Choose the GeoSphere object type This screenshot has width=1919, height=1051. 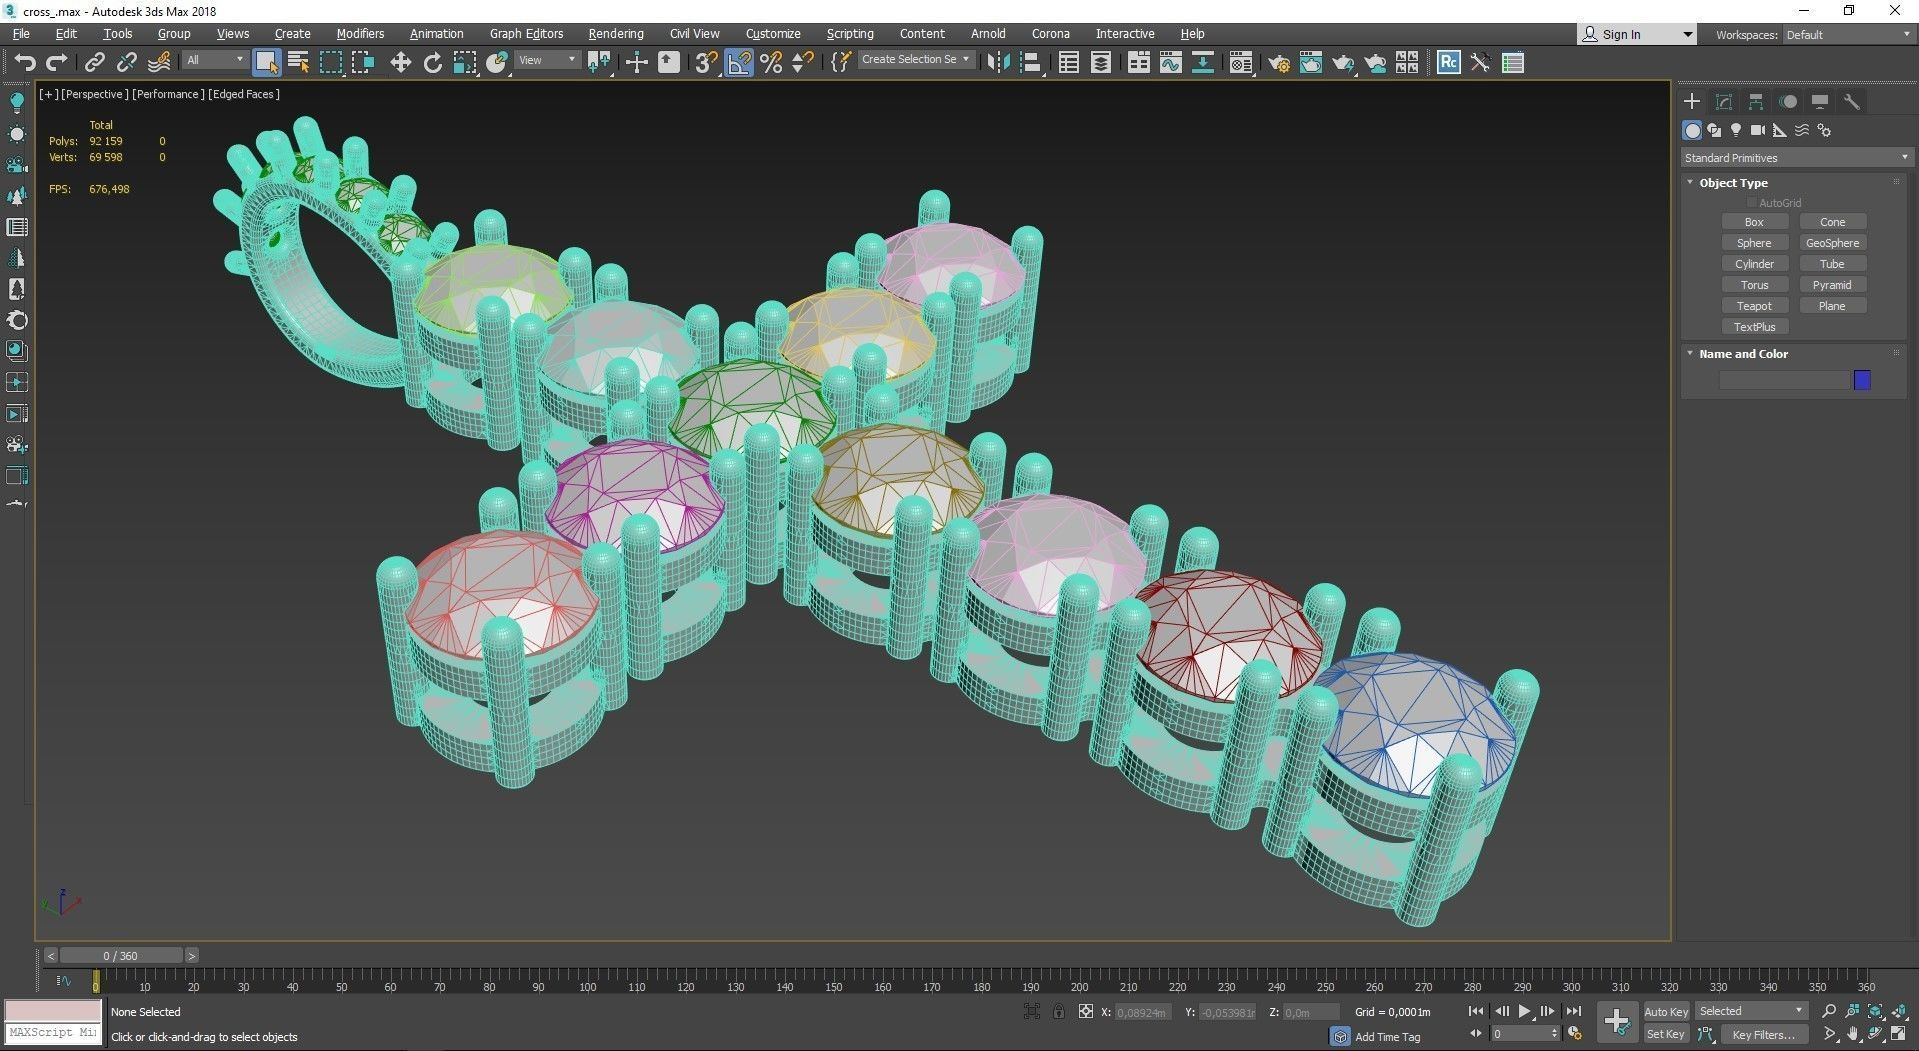click(x=1832, y=243)
